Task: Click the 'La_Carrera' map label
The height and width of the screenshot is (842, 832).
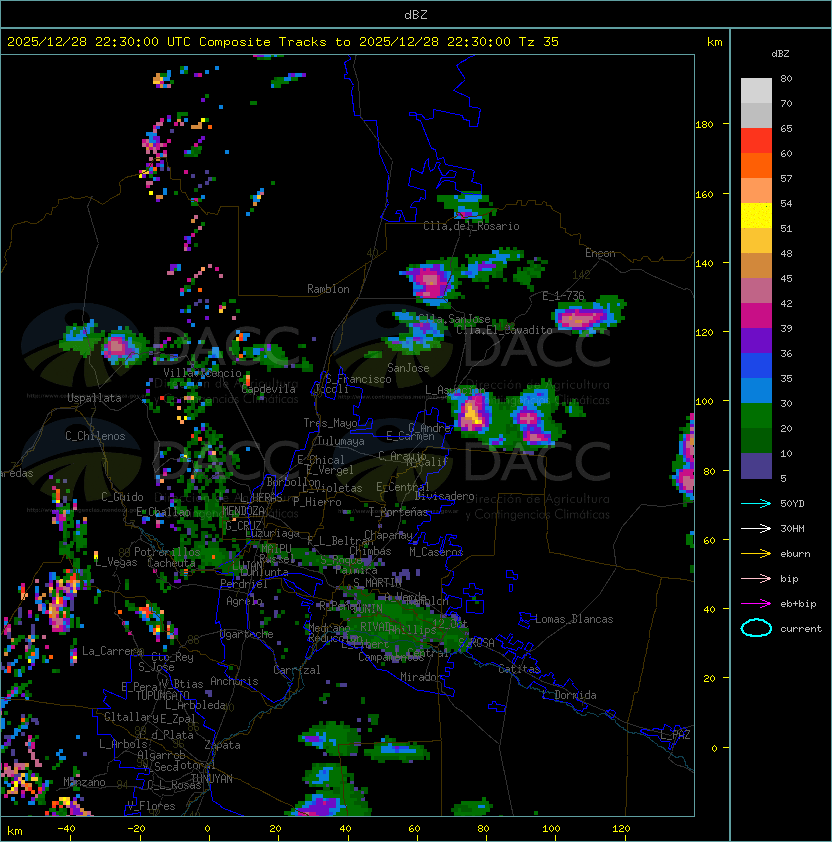Action: pos(112,651)
